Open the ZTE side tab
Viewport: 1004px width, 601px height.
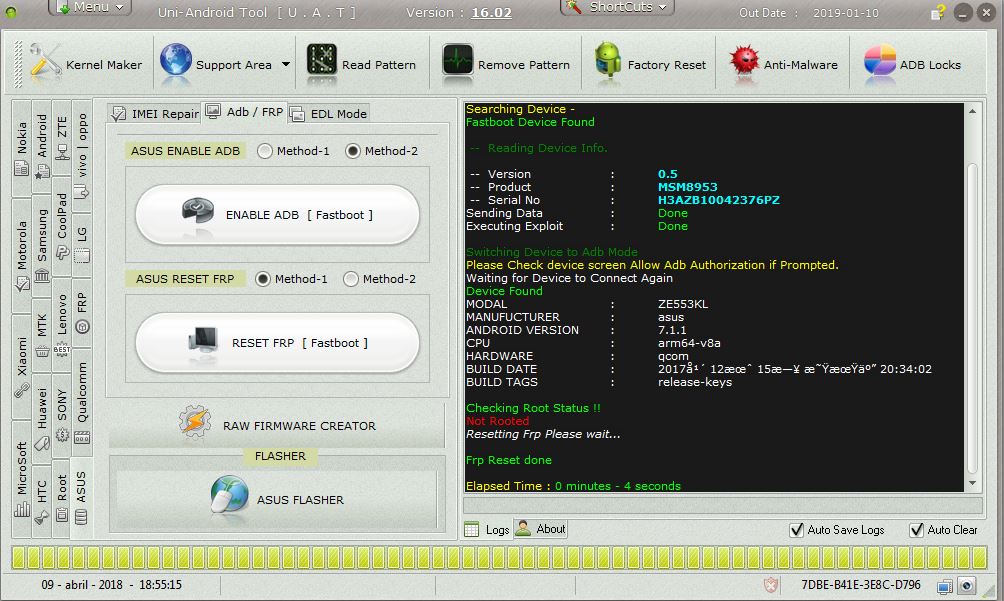coord(62,138)
